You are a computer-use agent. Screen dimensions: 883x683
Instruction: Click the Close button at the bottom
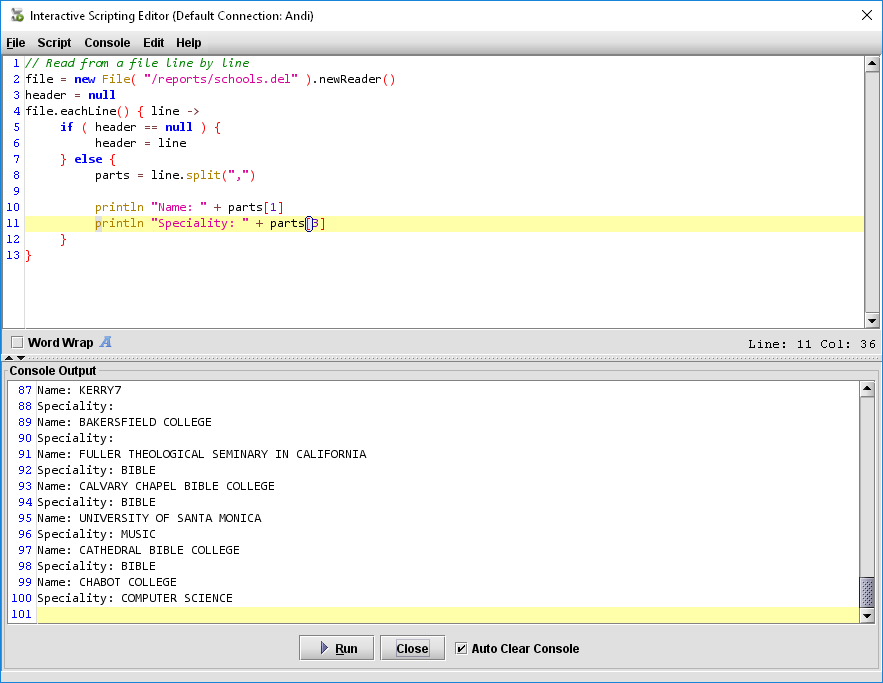pos(412,648)
